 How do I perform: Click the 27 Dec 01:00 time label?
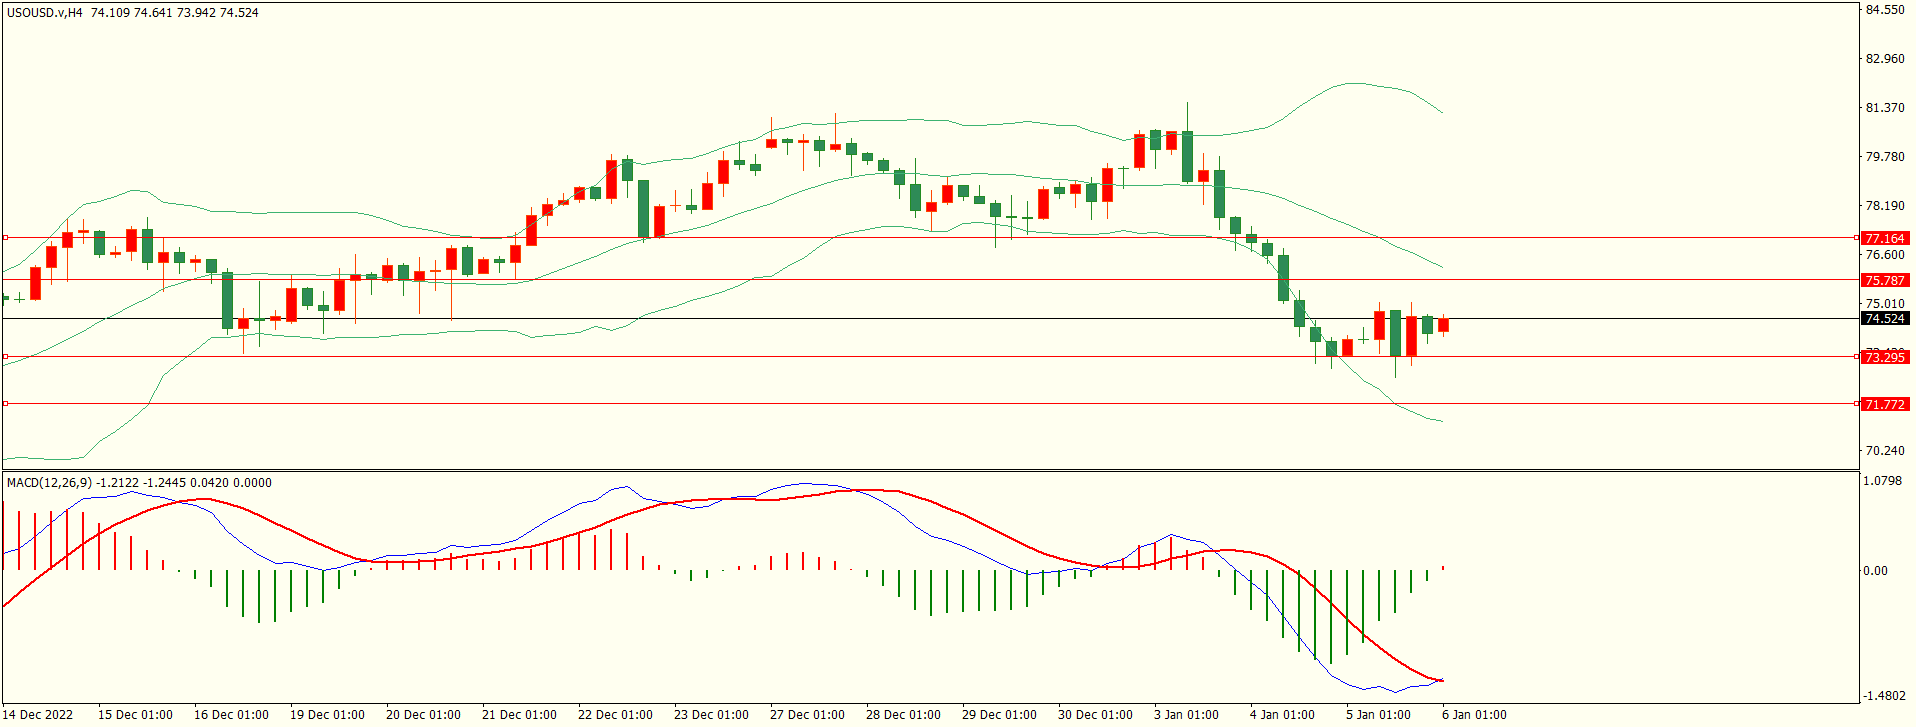807,714
